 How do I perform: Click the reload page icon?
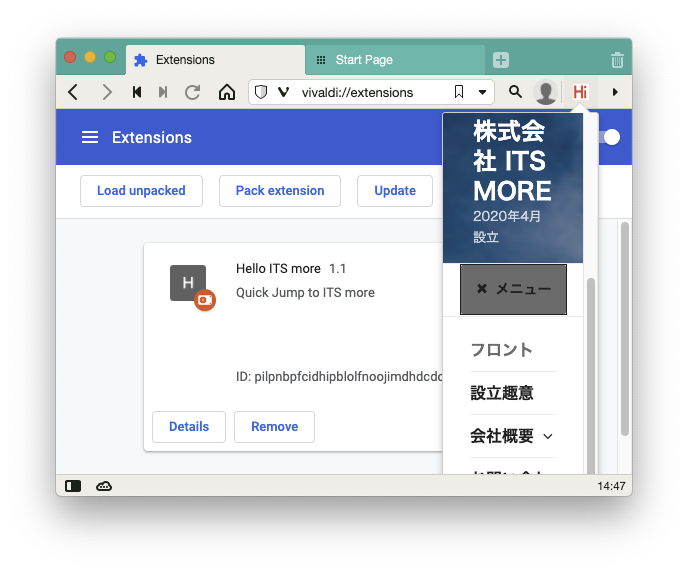tap(193, 92)
